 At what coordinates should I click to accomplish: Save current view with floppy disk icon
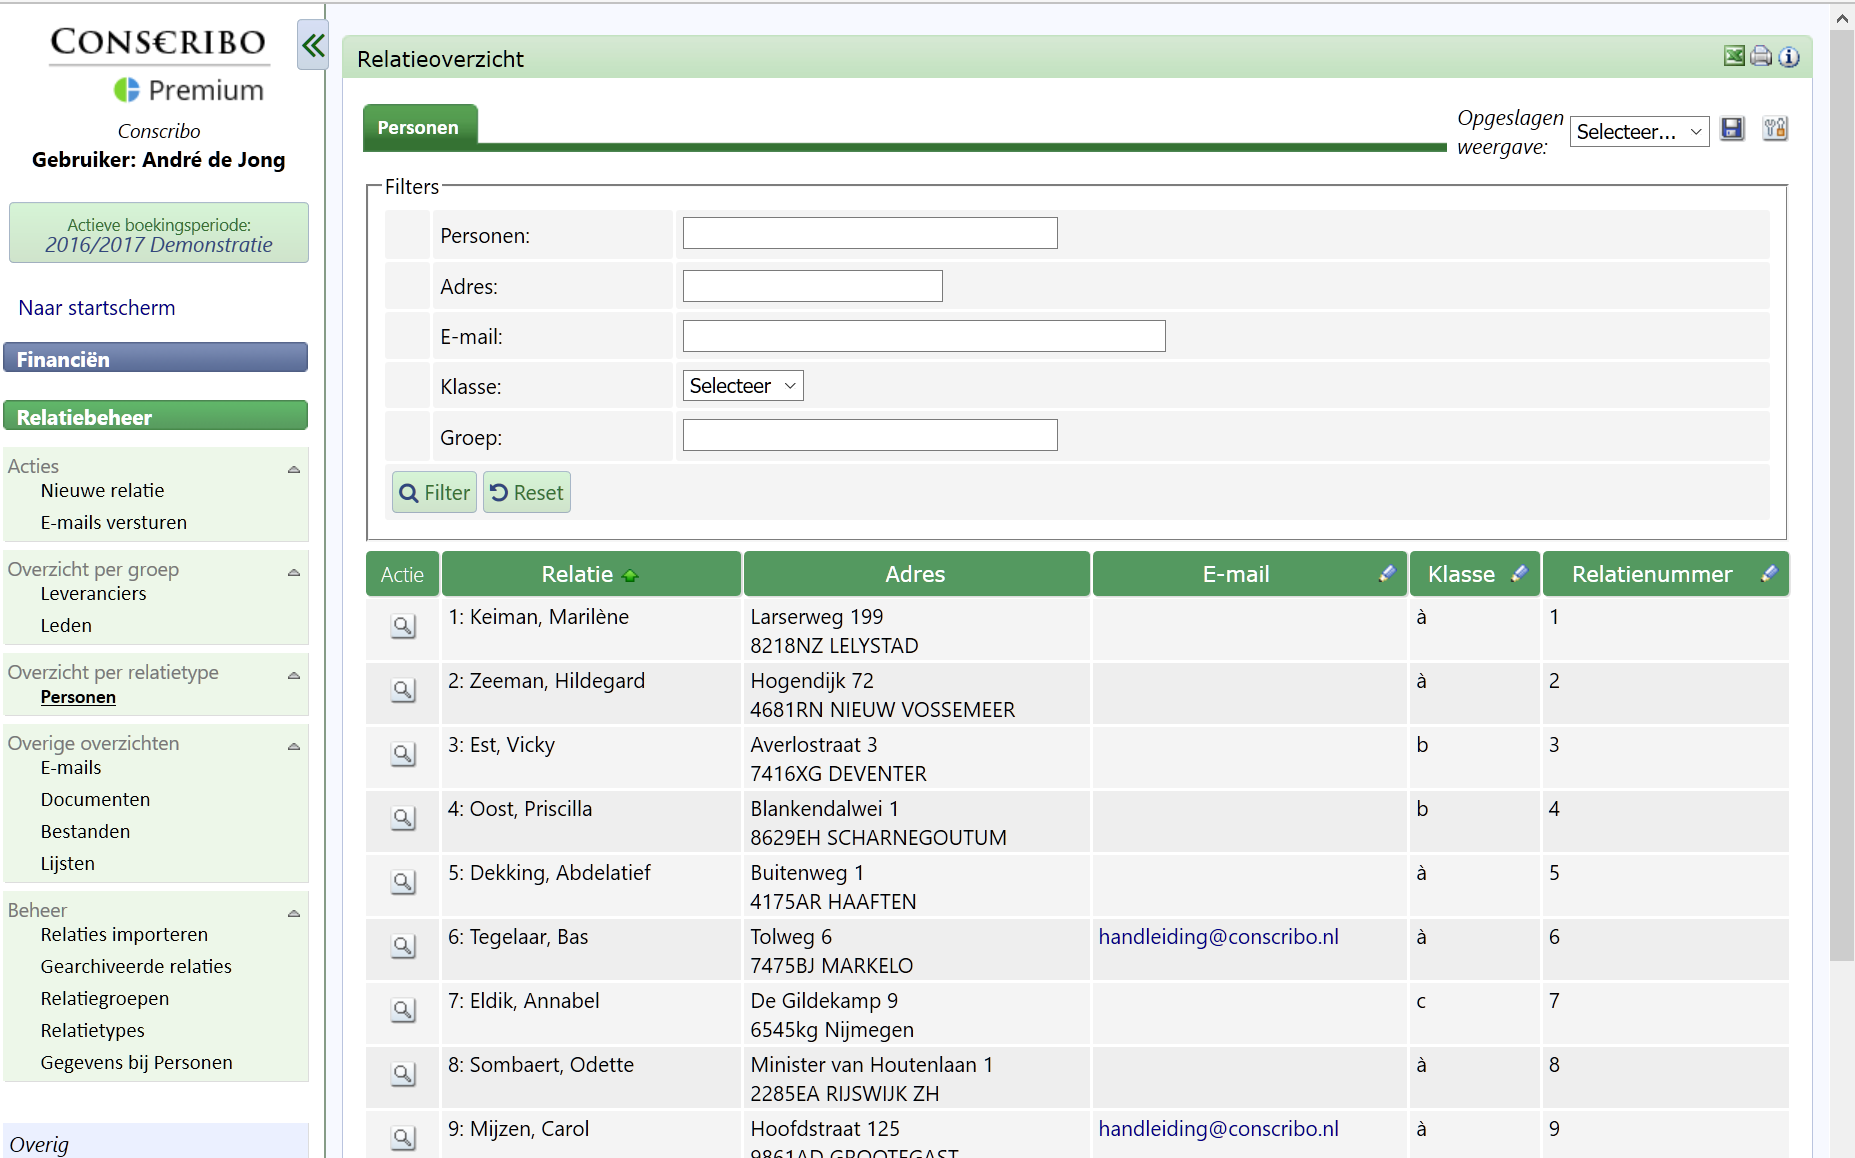[x=1732, y=129]
